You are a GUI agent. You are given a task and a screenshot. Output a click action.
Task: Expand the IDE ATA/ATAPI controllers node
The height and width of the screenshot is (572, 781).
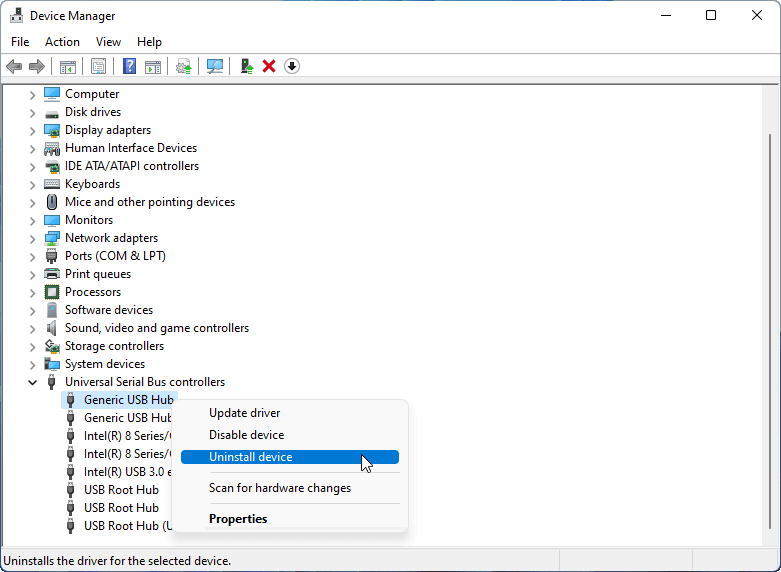(32, 166)
